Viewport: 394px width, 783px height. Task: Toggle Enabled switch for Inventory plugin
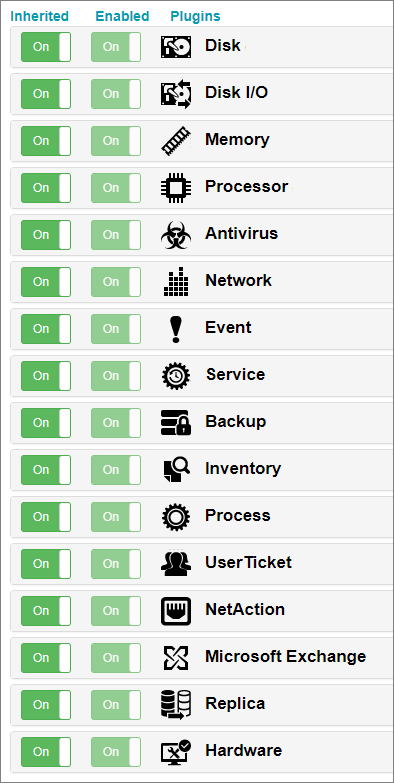click(116, 469)
